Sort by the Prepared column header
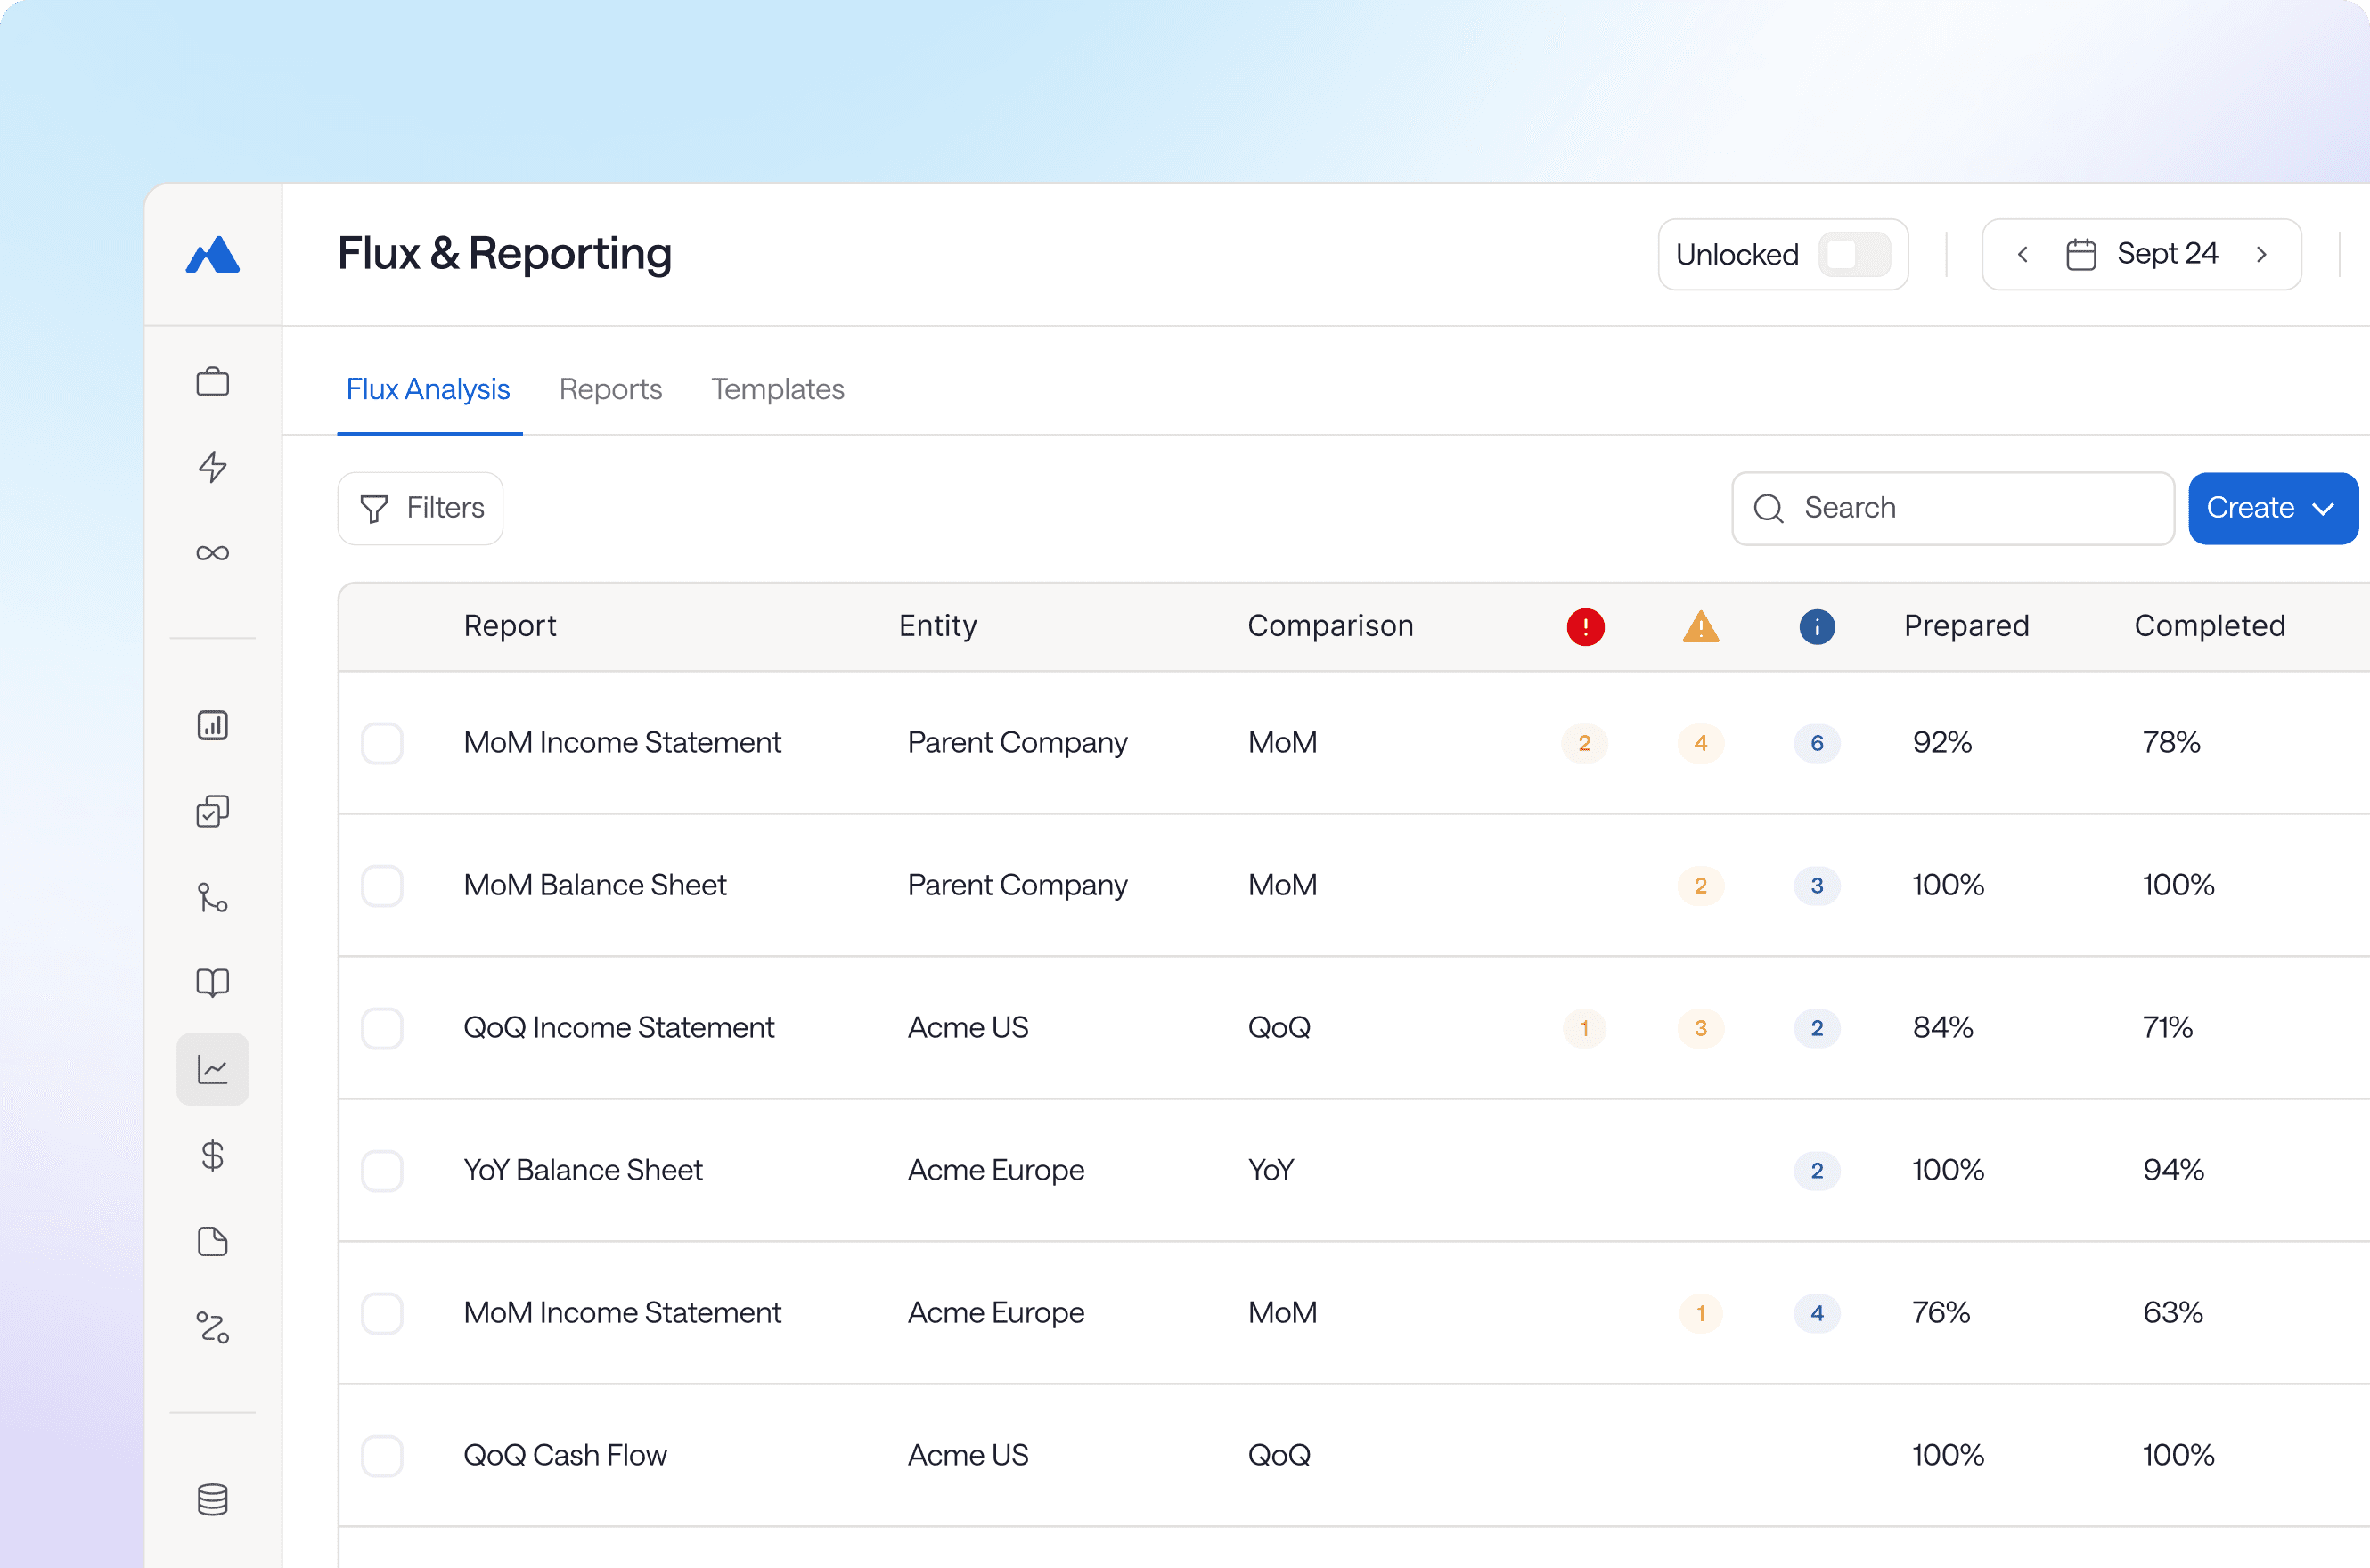The image size is (2370, 1568). click(1967, 626)
